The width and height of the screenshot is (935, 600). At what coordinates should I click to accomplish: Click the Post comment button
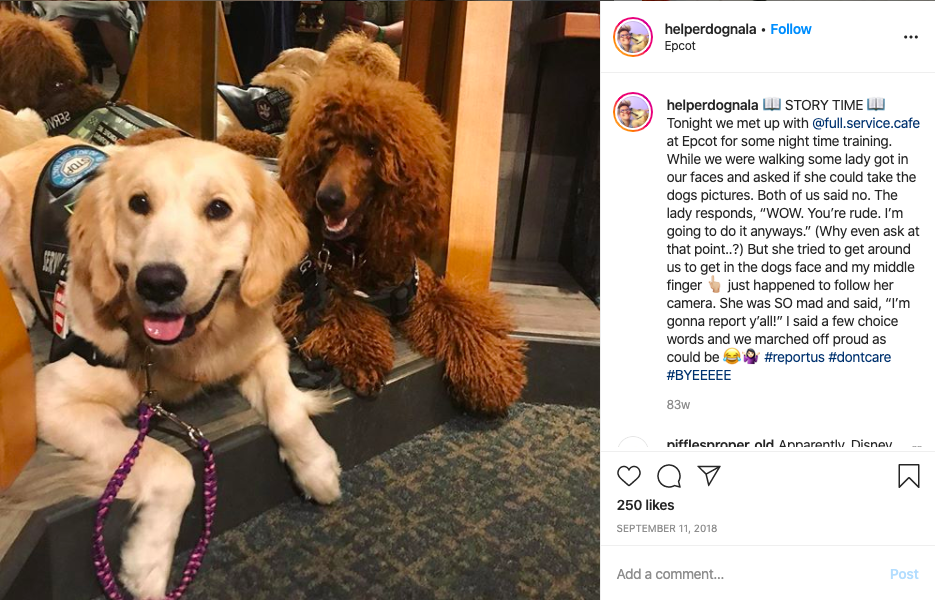(904, 574)
